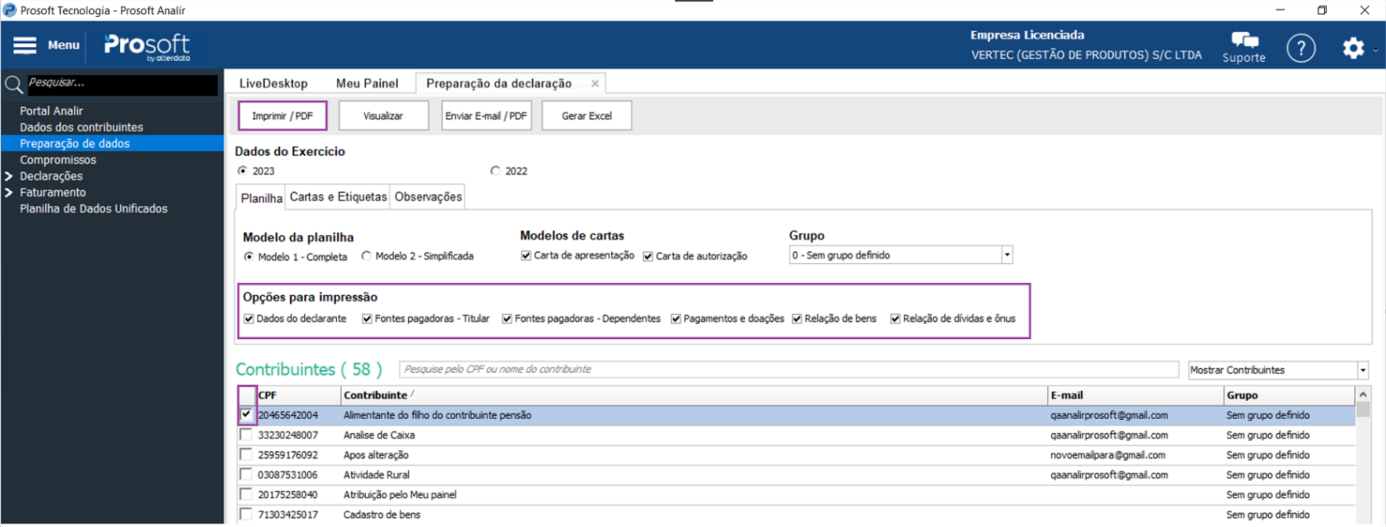The image size is (1386, 527).
Task: Check the Cadastro de bens row checkbox
Action: (x=247, y=515)
